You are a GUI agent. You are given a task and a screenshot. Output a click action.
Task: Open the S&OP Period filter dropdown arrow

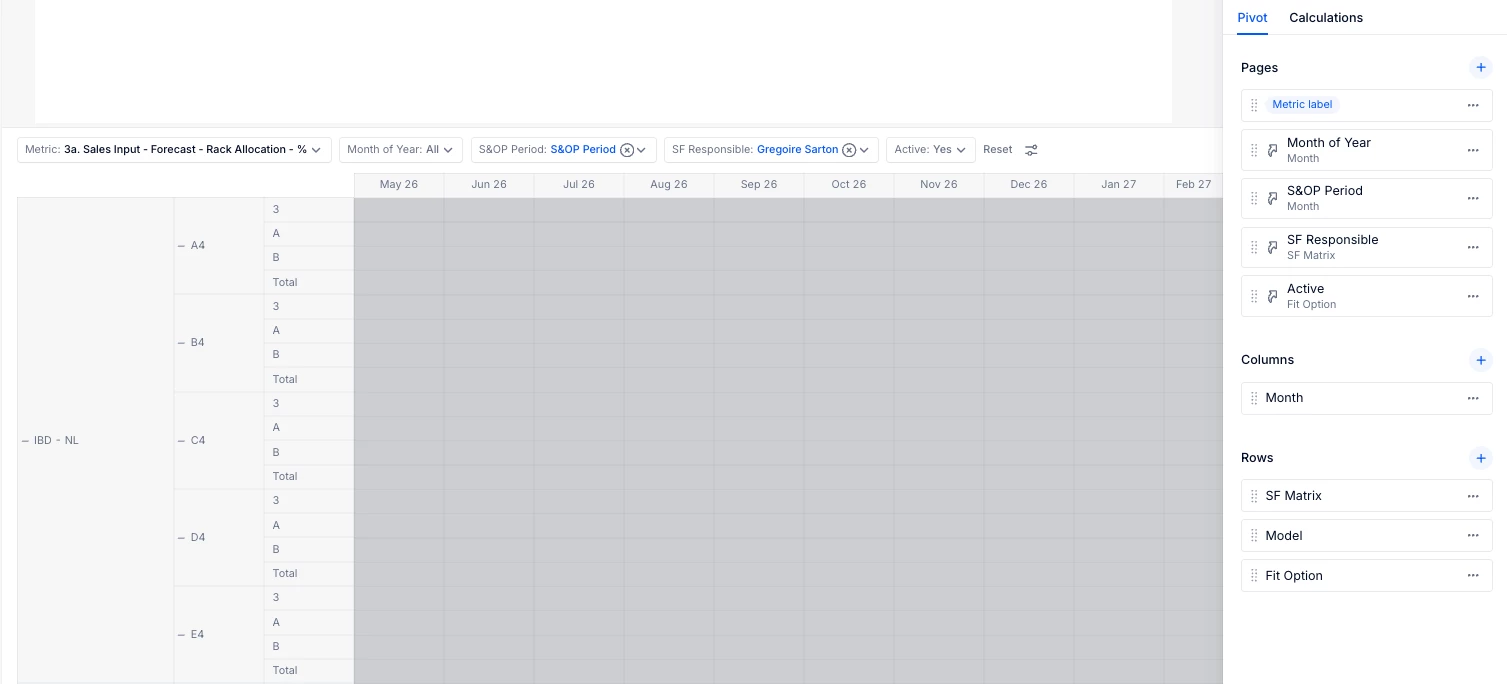coord(642,150)
